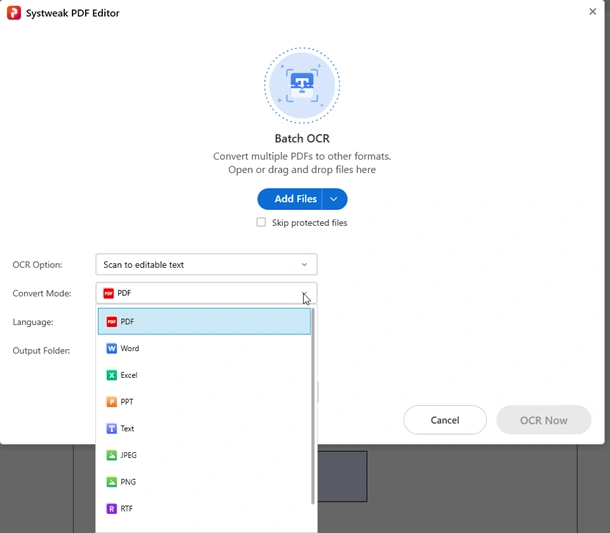The image size is (610, 533).
Task: Click the Language label
Action: [x=33, y=322]
